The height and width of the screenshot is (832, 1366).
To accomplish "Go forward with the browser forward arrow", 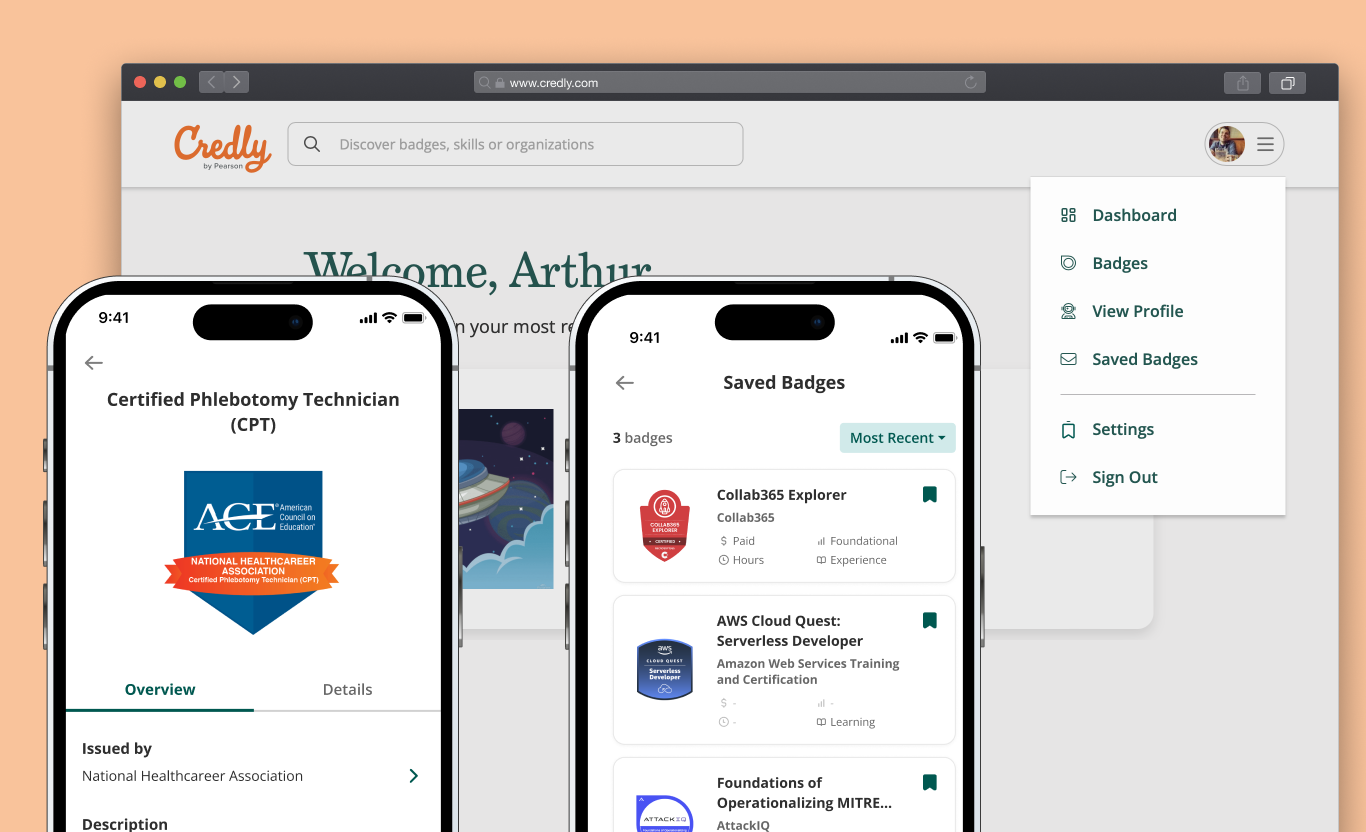I will (x=236, y=82).
